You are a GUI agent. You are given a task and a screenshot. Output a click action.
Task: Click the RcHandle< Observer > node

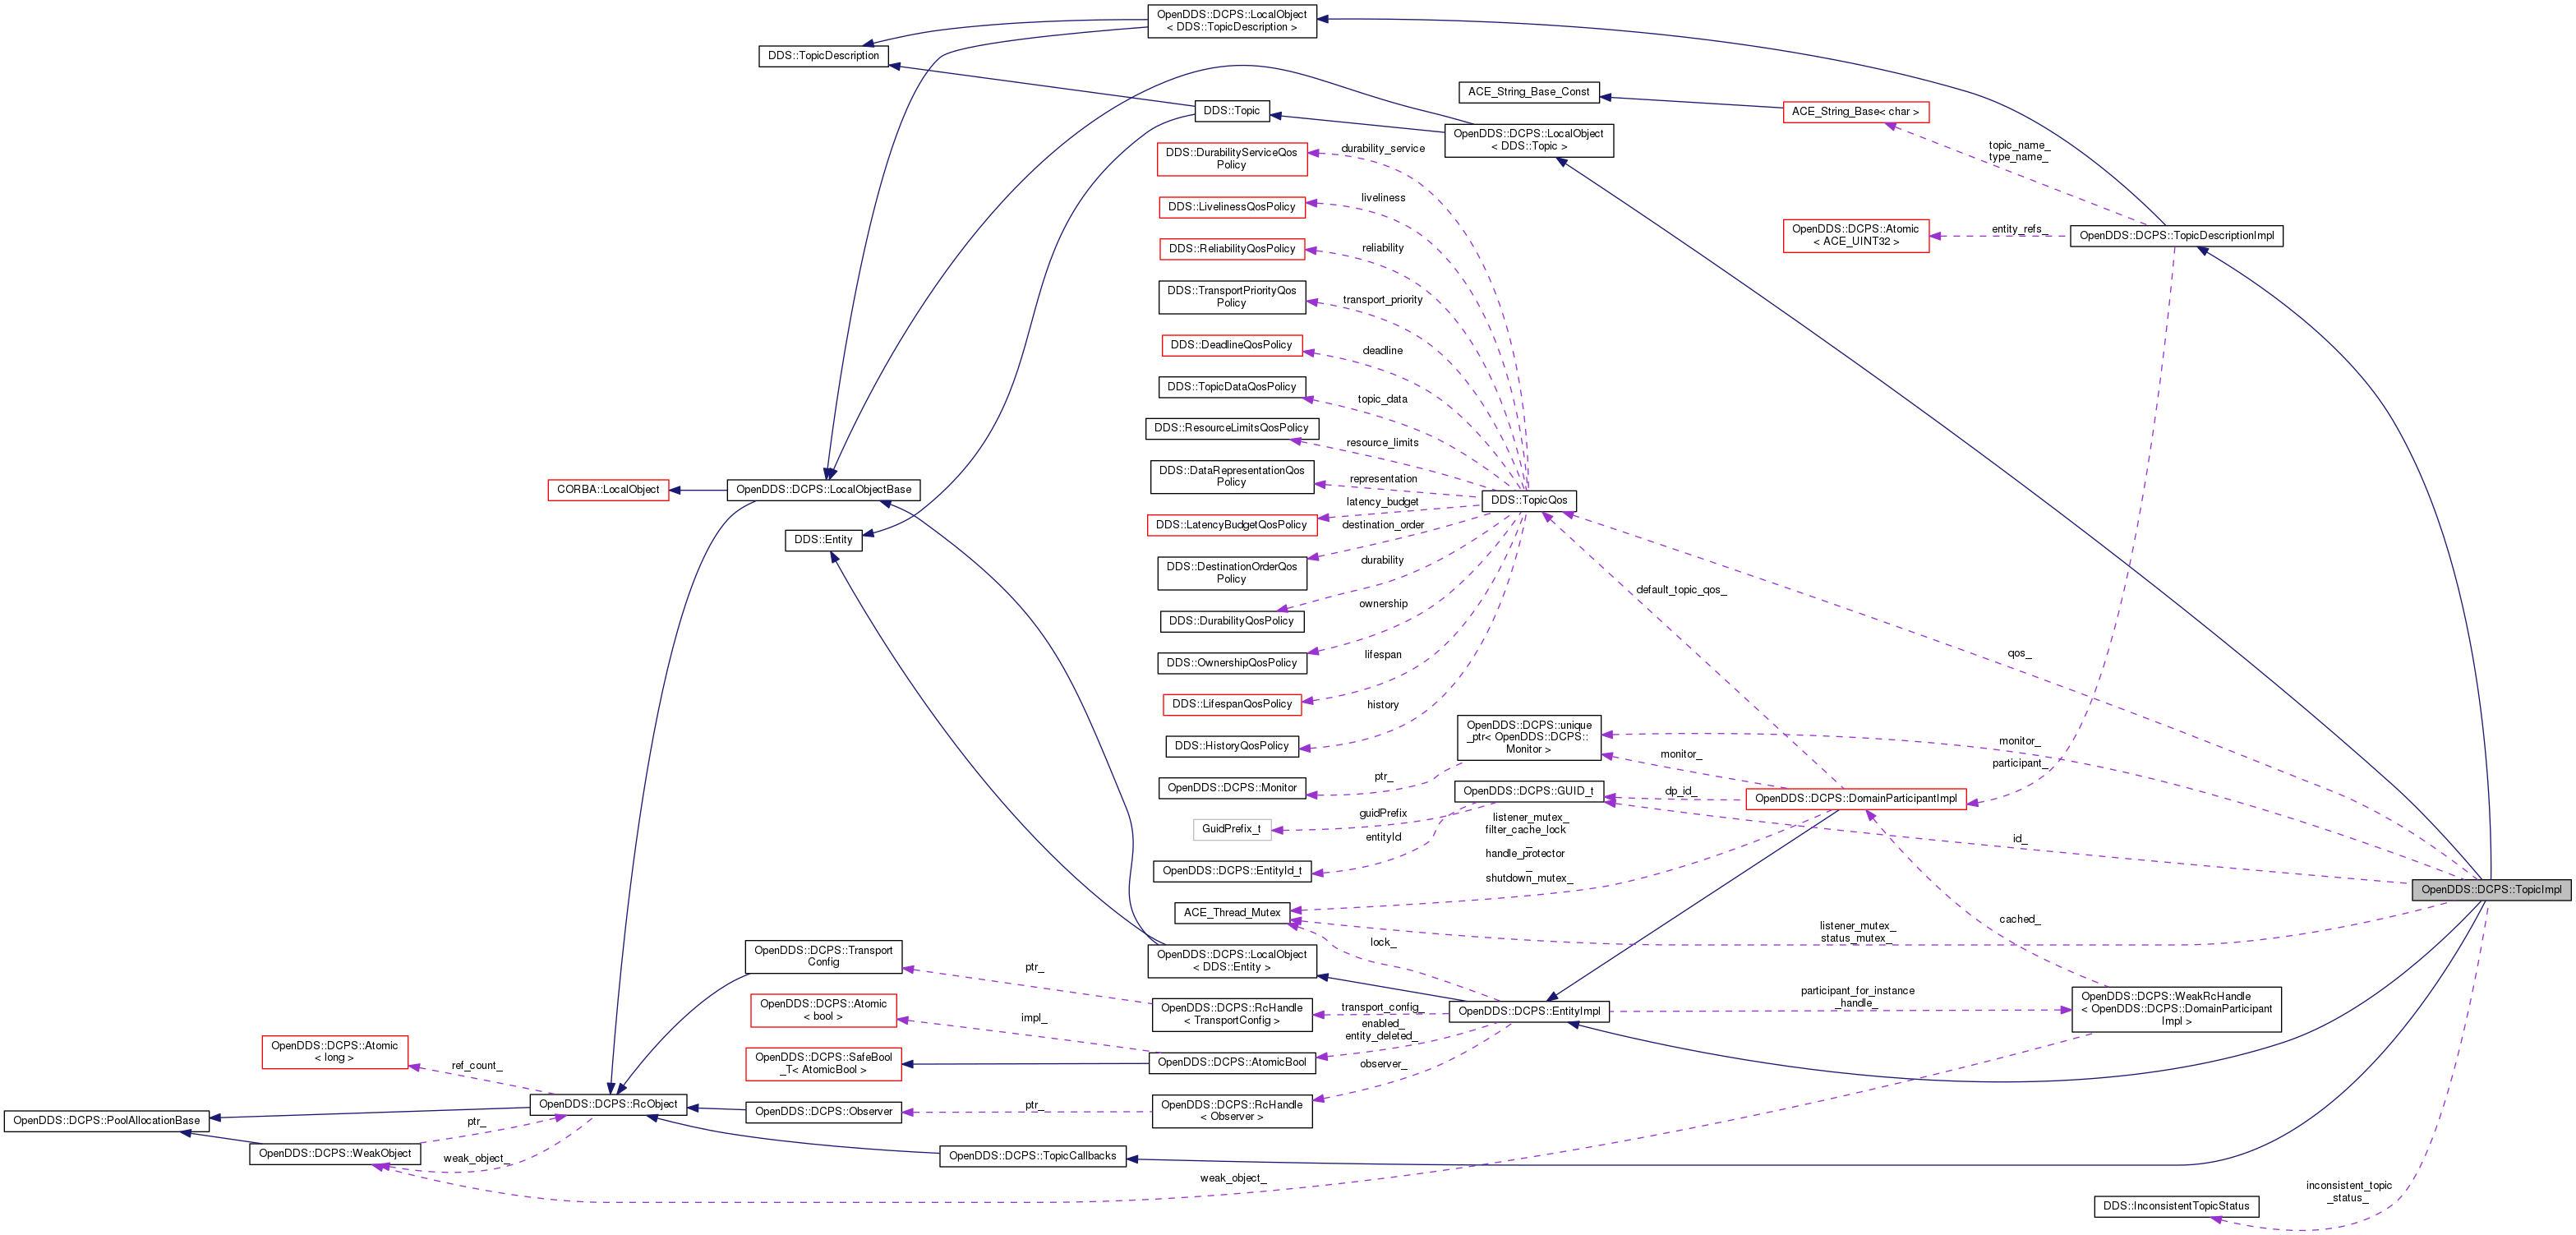point(1231,1111)
